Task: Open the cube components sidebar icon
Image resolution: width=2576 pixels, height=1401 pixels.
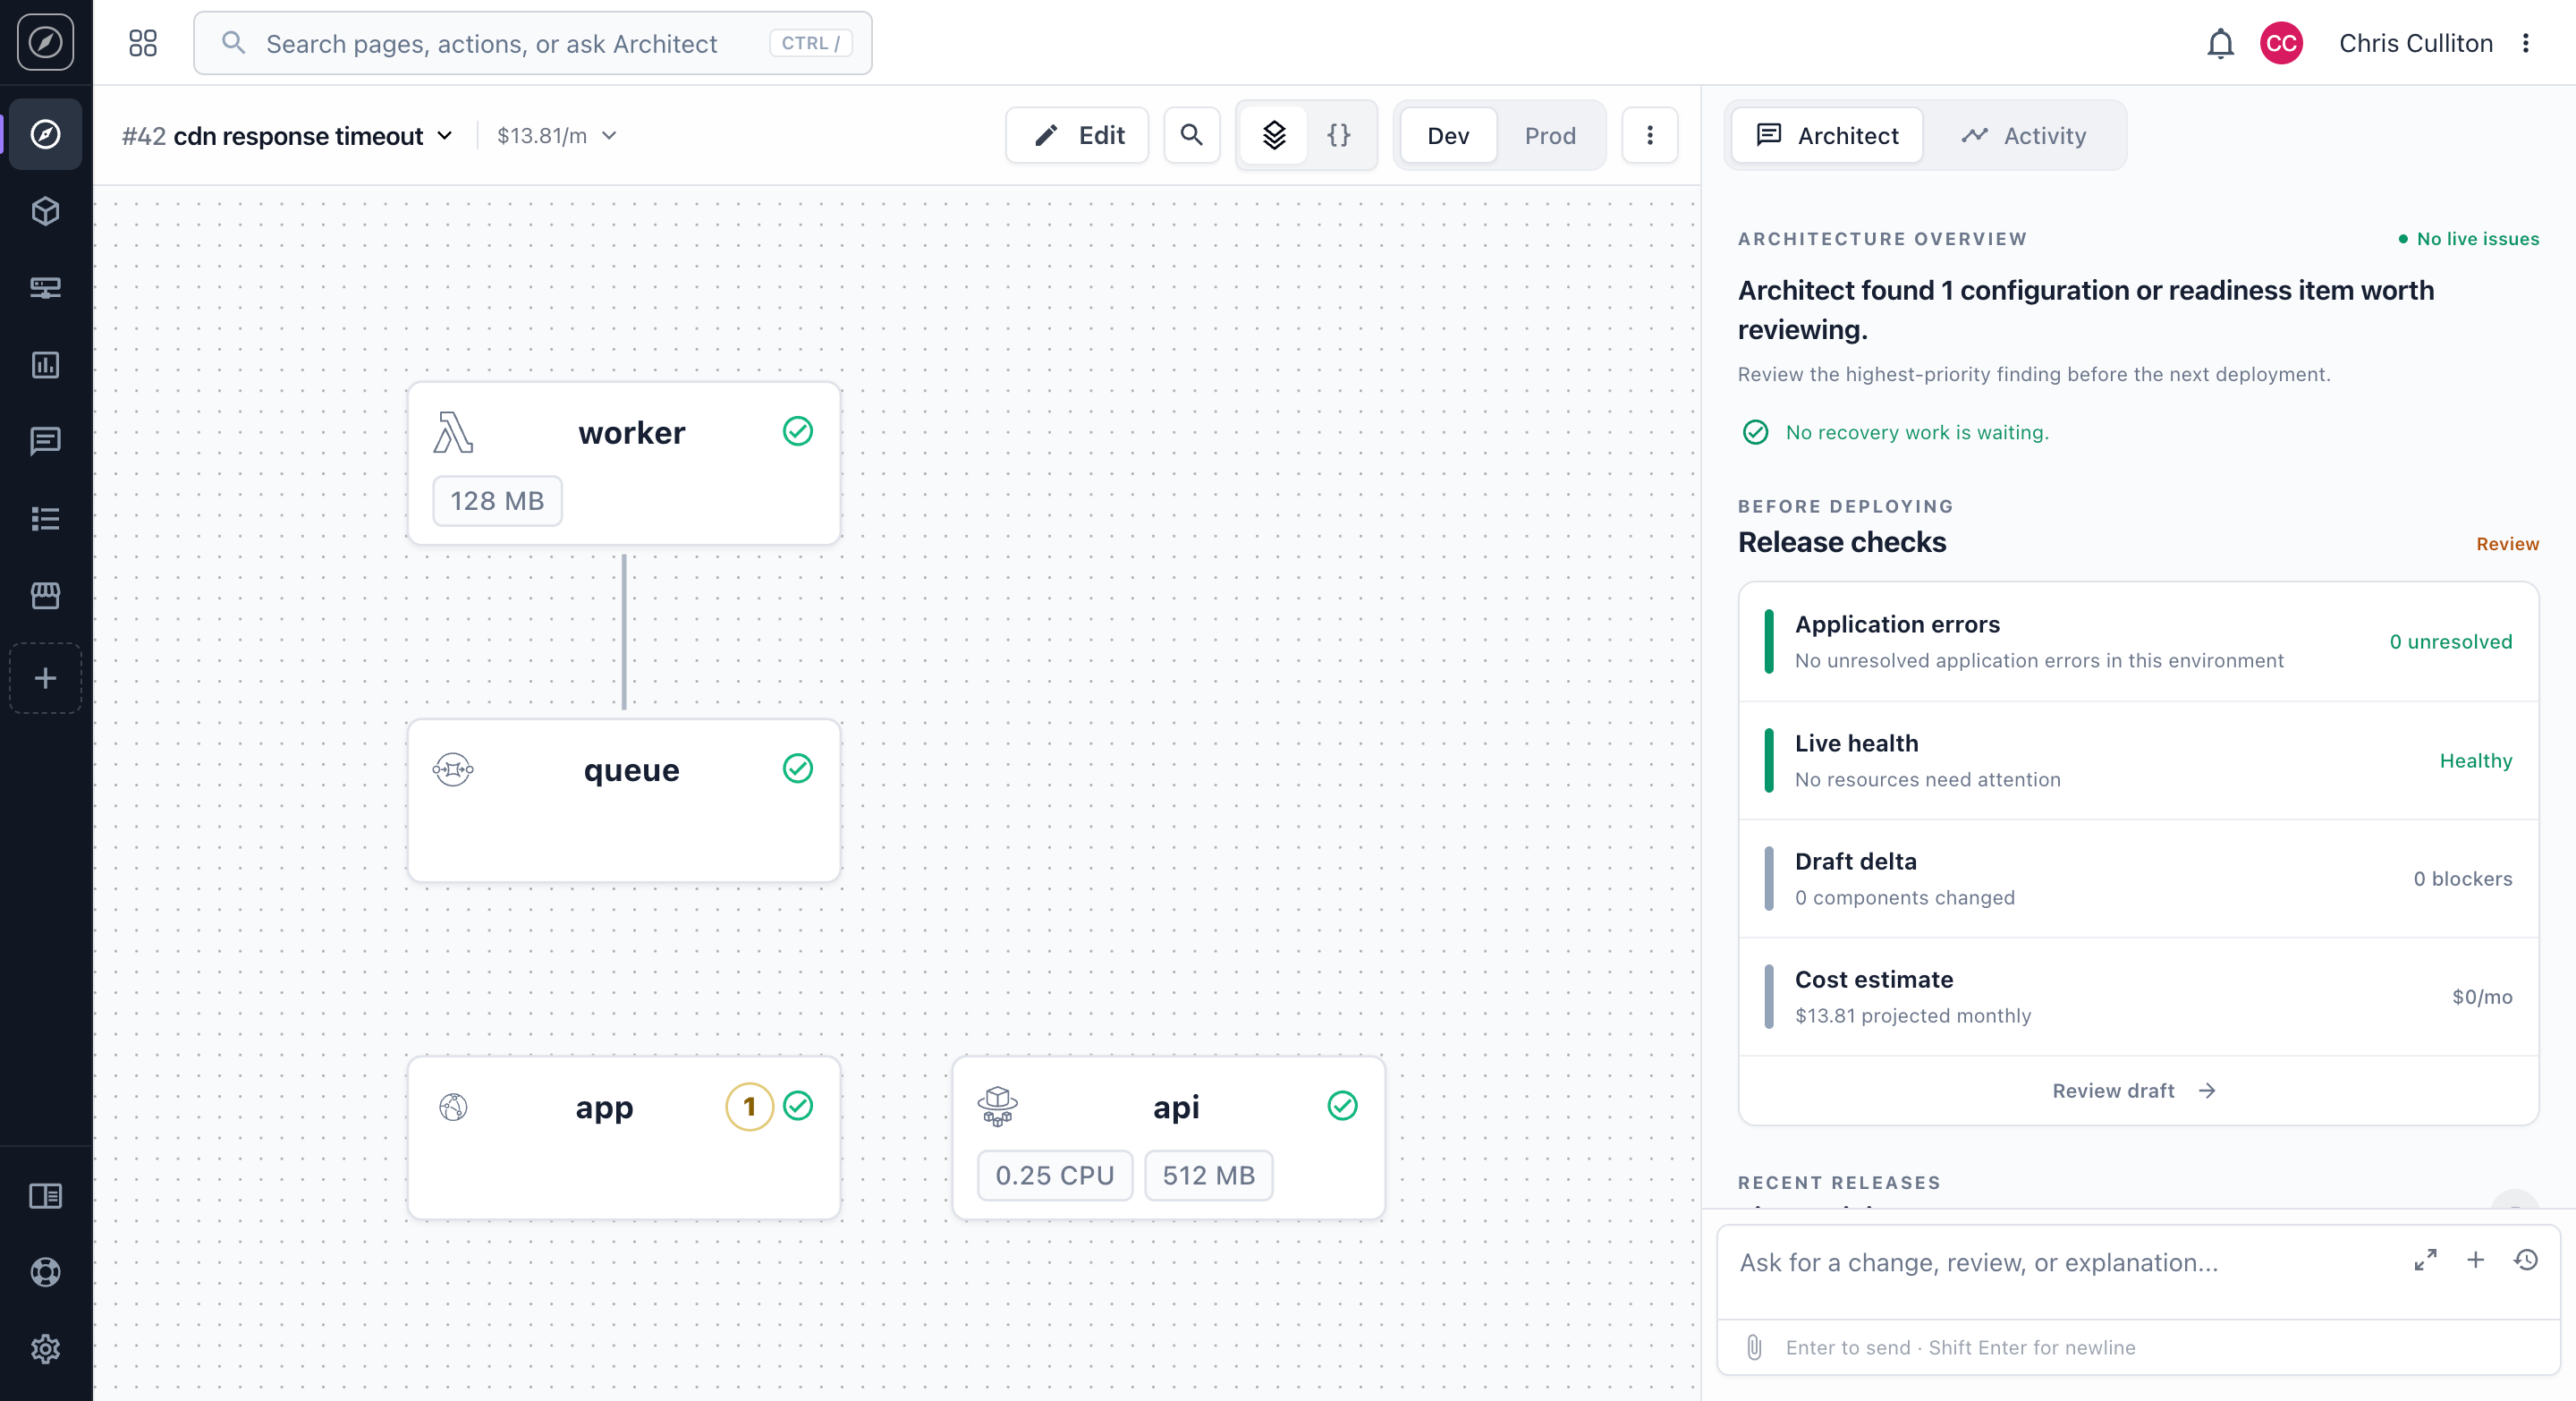Action: pyautogui.click(x=45, y=211)
